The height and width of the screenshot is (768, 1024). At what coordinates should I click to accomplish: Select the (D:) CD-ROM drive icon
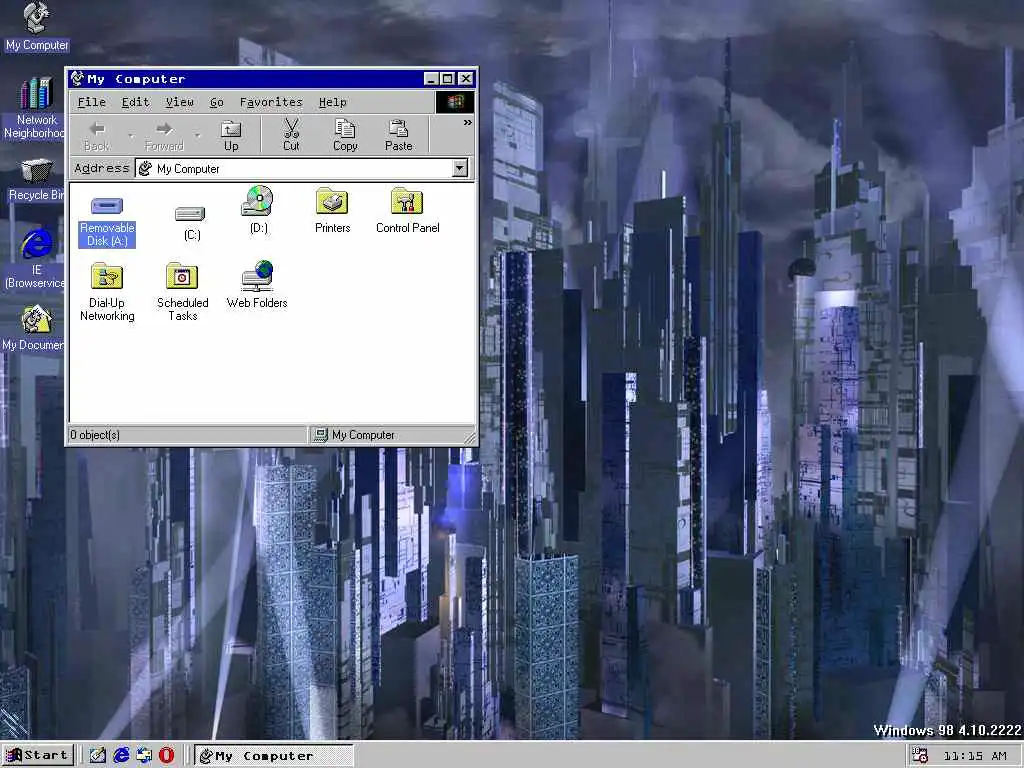[259, 210]
